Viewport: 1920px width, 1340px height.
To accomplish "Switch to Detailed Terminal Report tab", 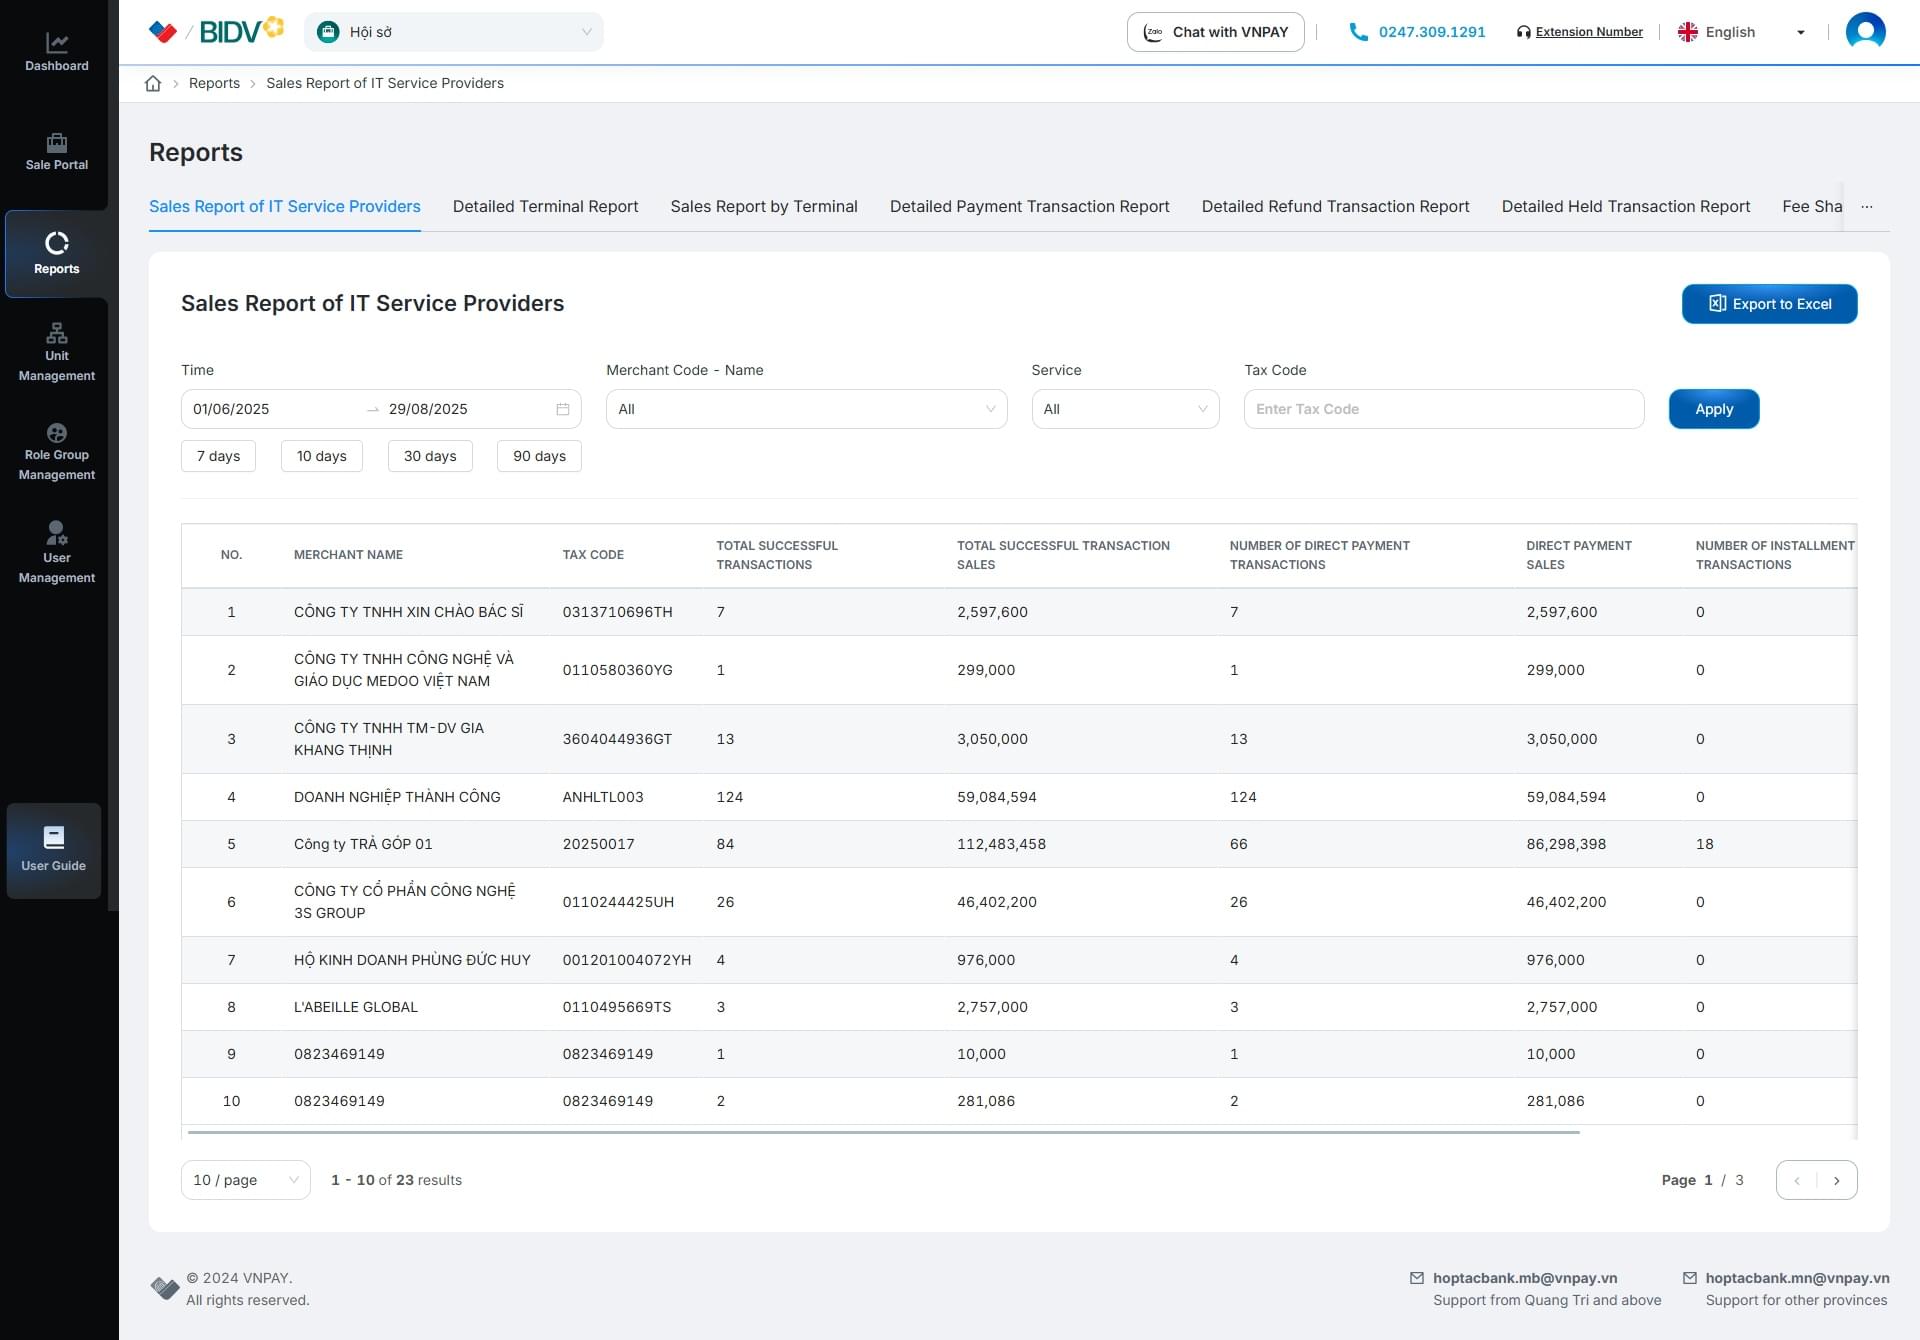I will (545, 207).
